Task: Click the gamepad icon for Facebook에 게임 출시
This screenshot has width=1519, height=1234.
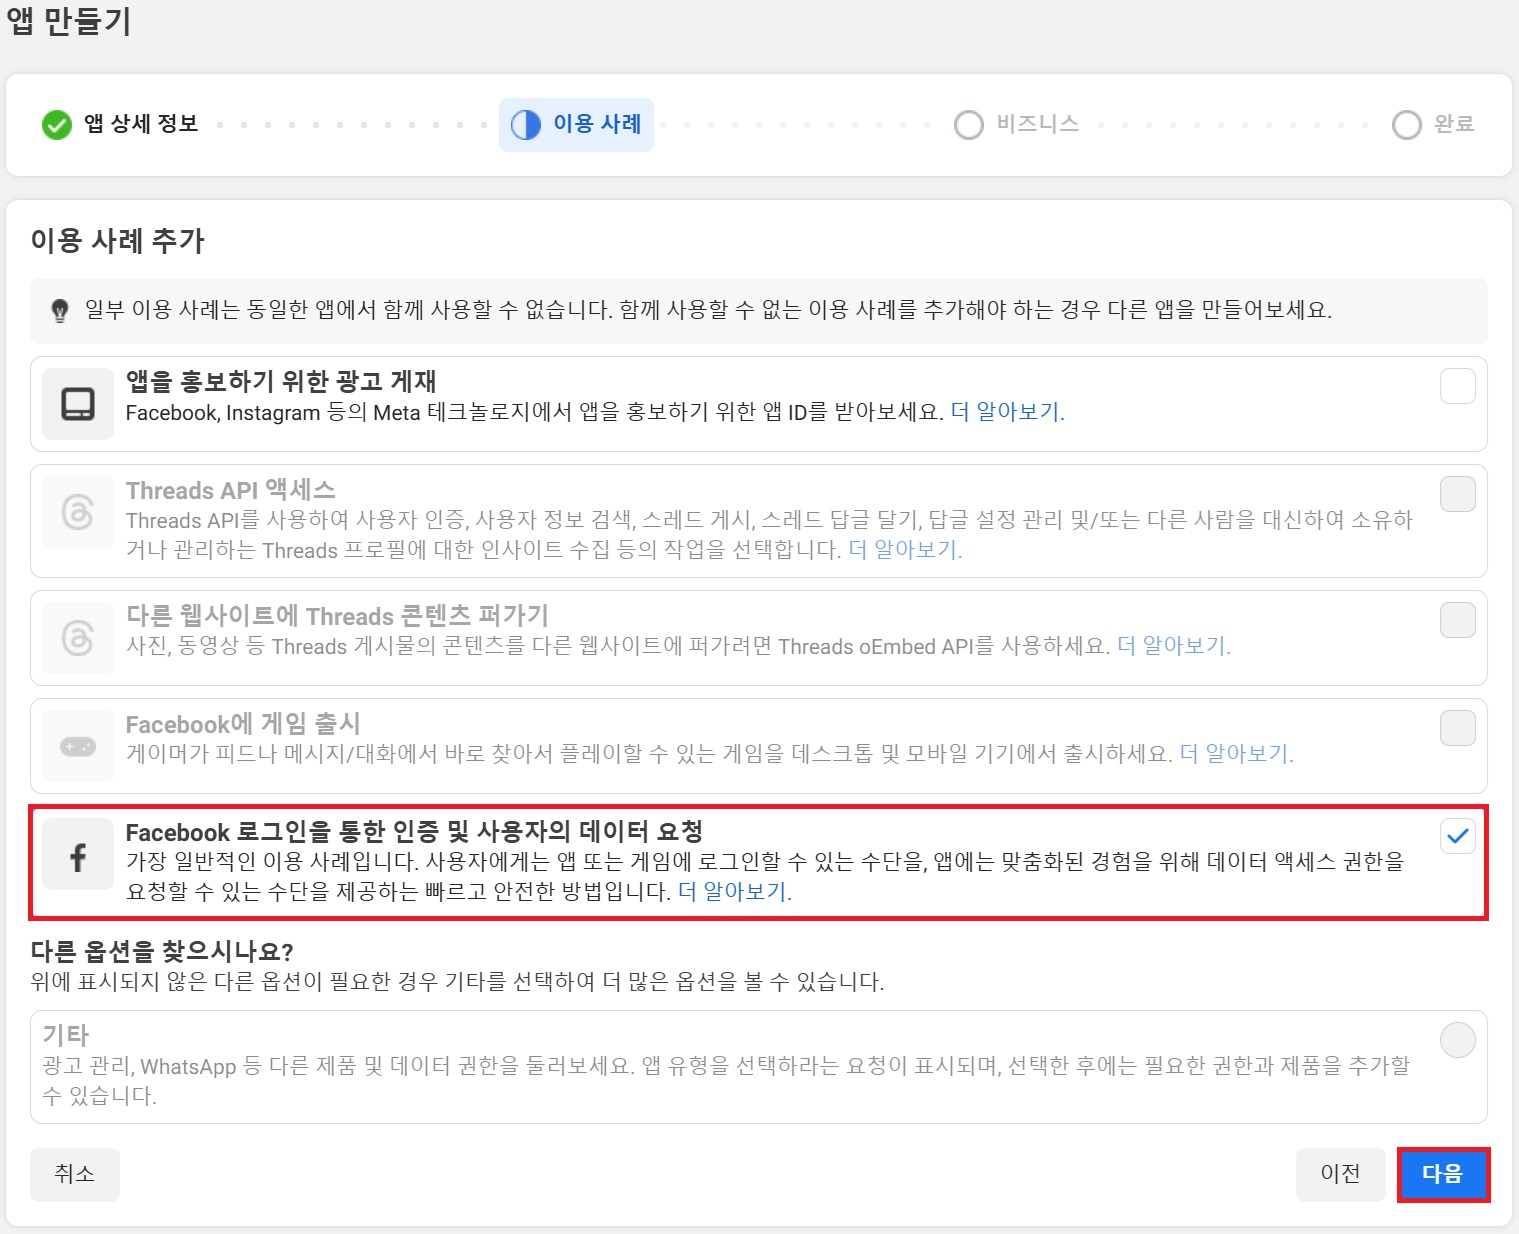Action: click(78, 746)
